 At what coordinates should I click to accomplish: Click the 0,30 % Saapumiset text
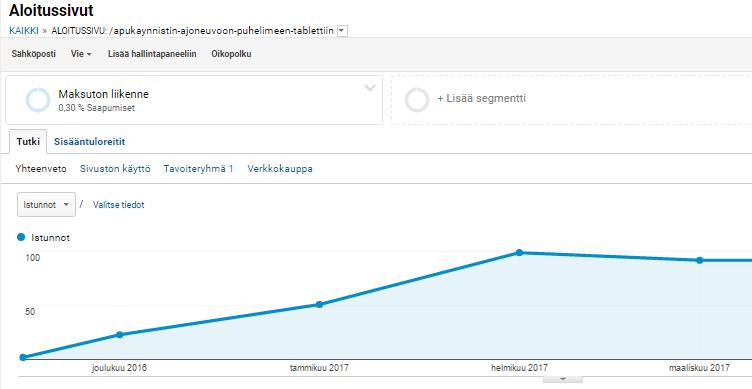click(96, 108)
